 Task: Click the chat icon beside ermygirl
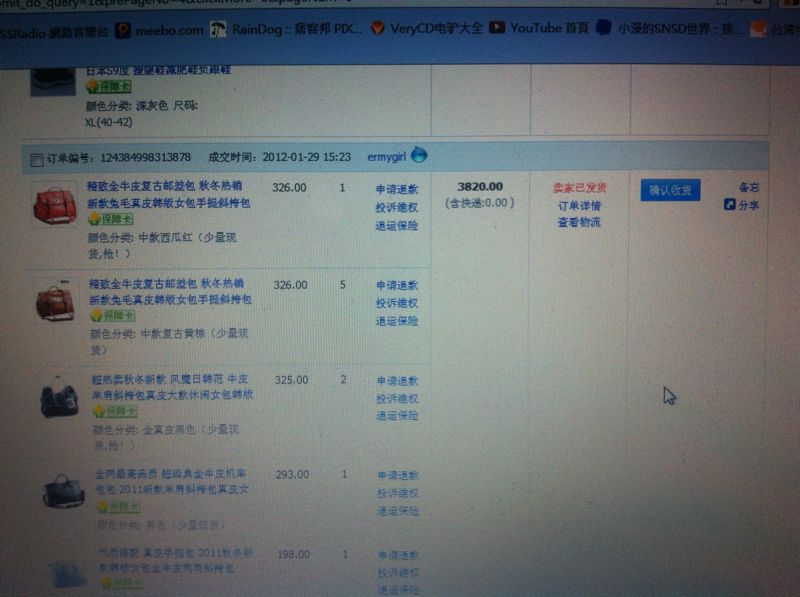click(x=419, y=155)
